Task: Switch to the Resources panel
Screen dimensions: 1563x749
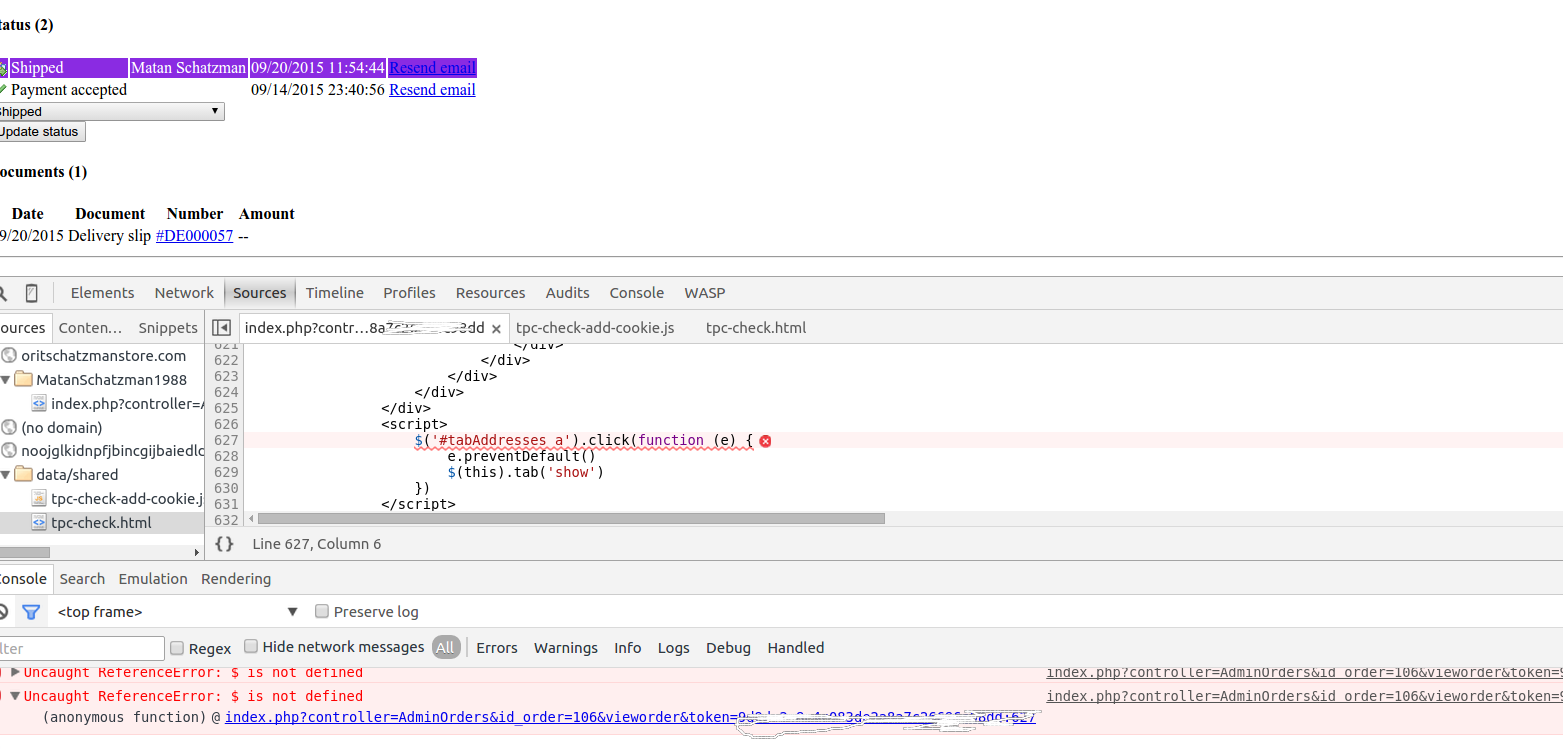Action: click(490, 293)
